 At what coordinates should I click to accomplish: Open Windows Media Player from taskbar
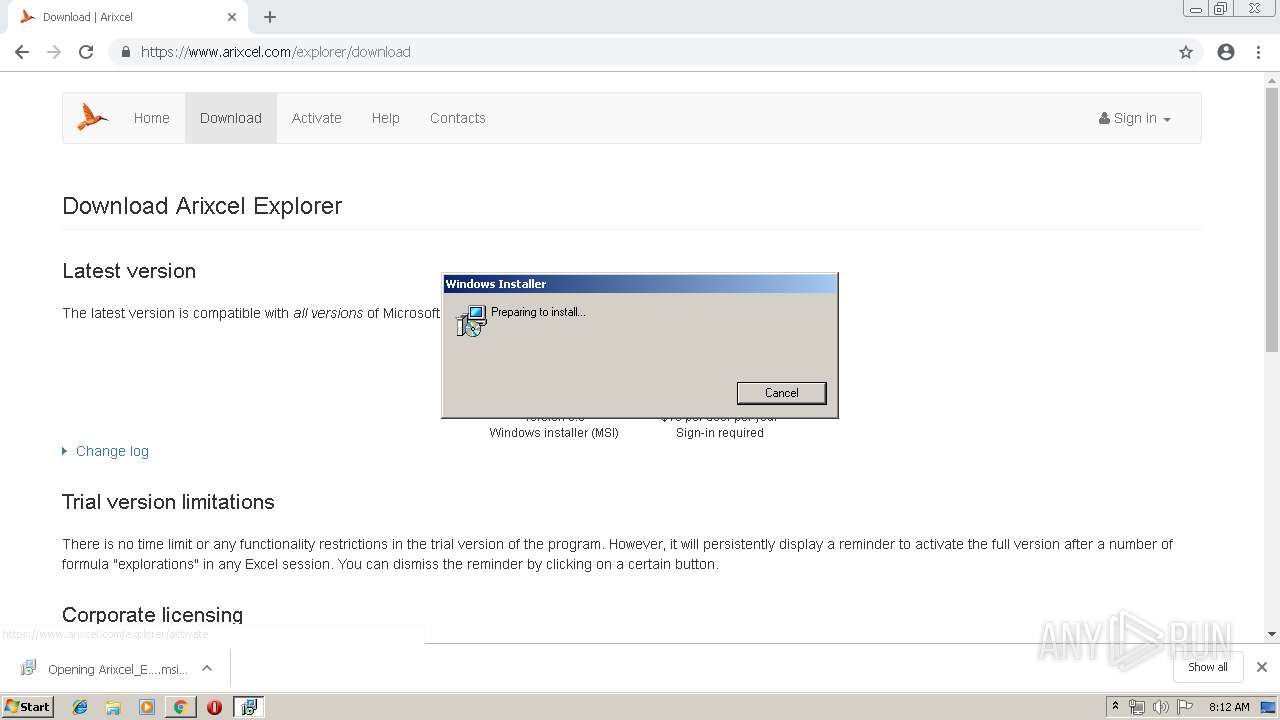tap(147, 707)
